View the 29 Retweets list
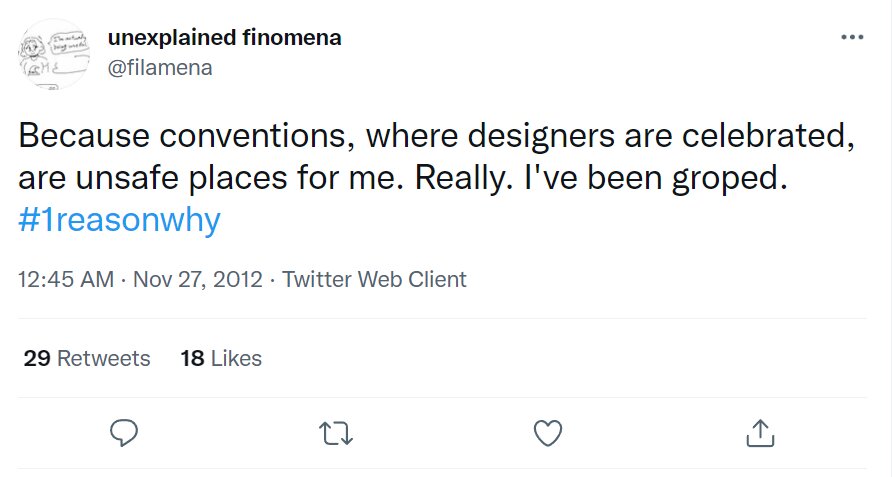The width and height of the screenshot is (892, 477). pos(87,358)
